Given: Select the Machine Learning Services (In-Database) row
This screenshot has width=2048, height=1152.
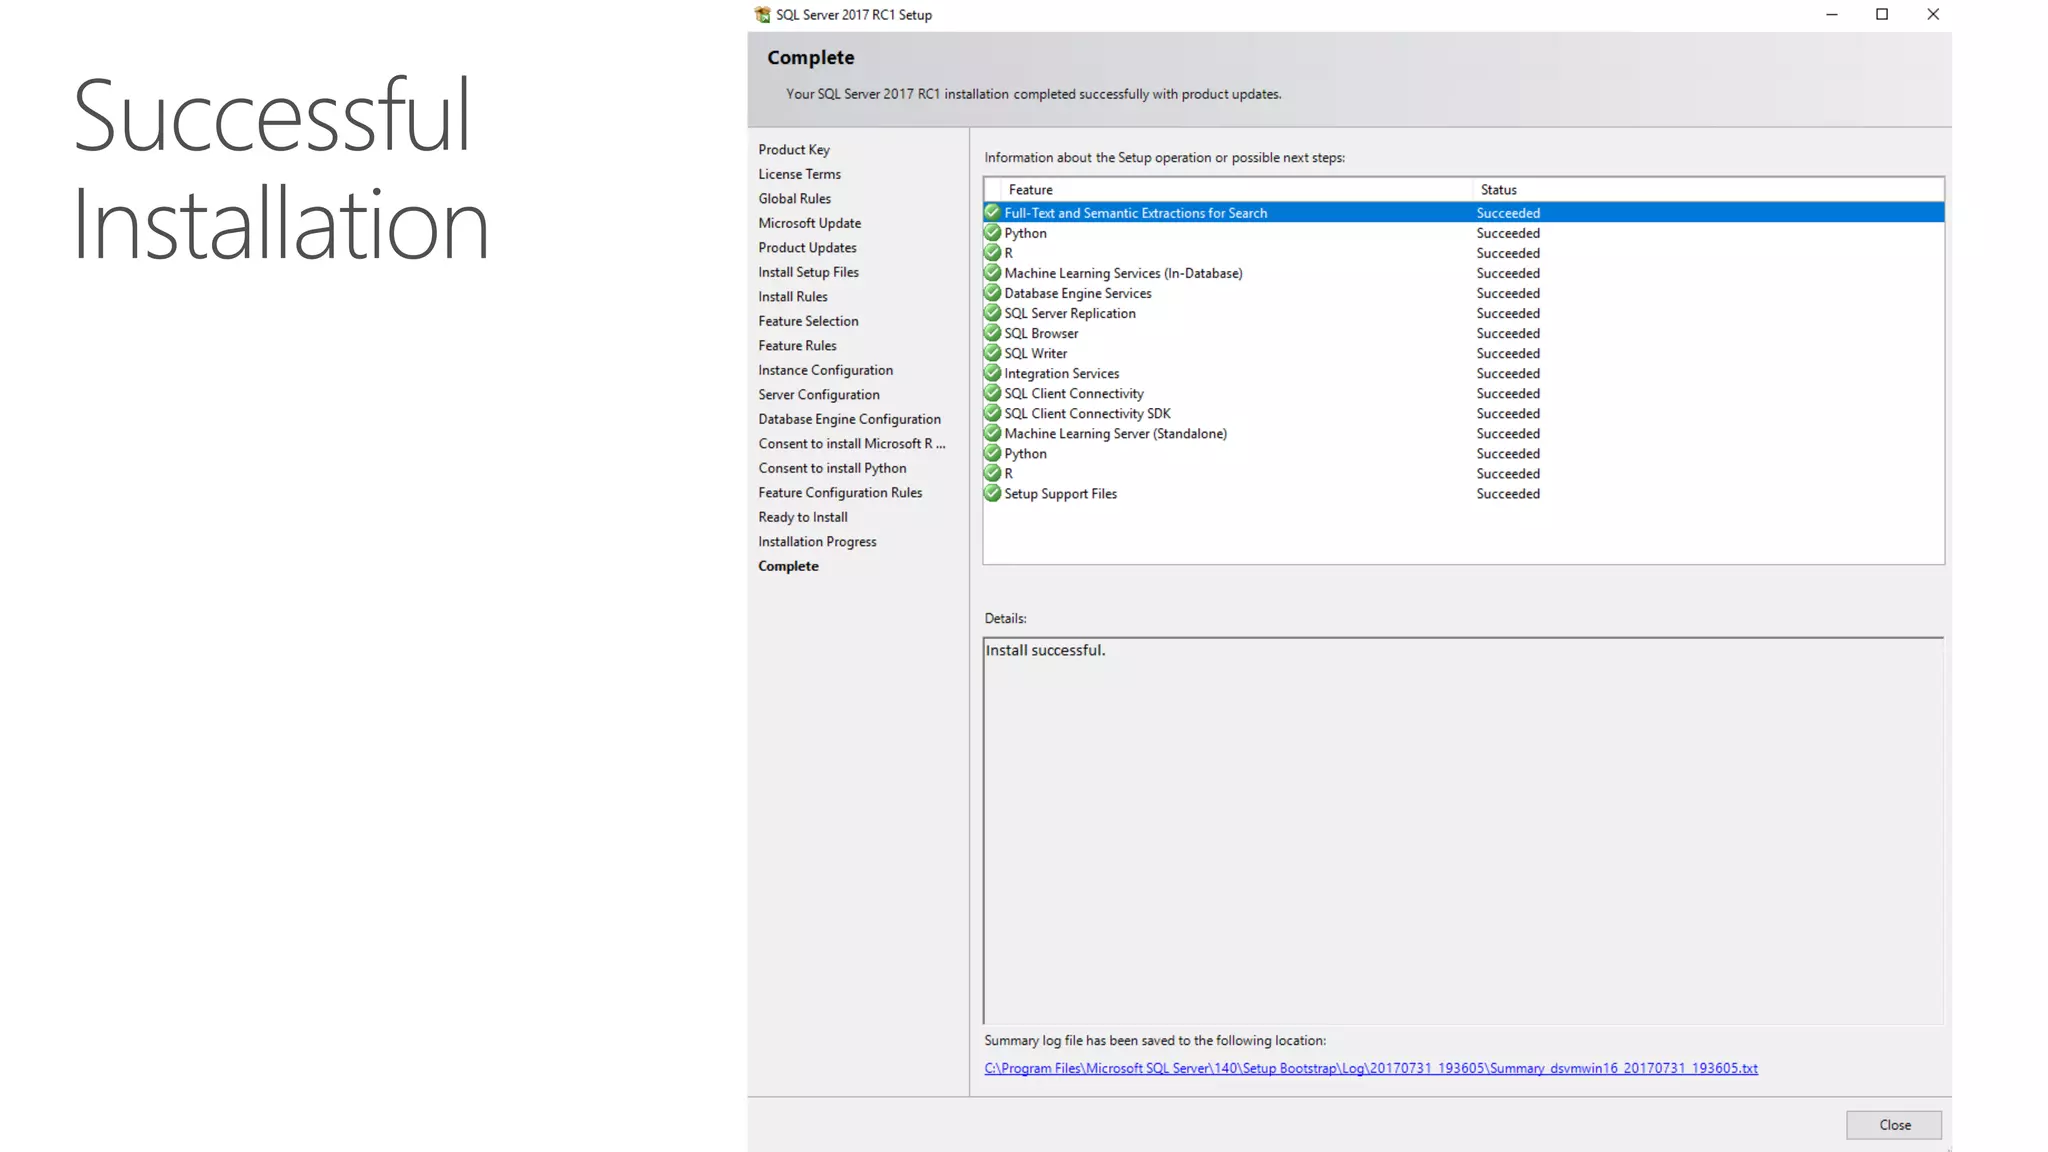Looking at the screenshot, I should tap(1464, 273).
